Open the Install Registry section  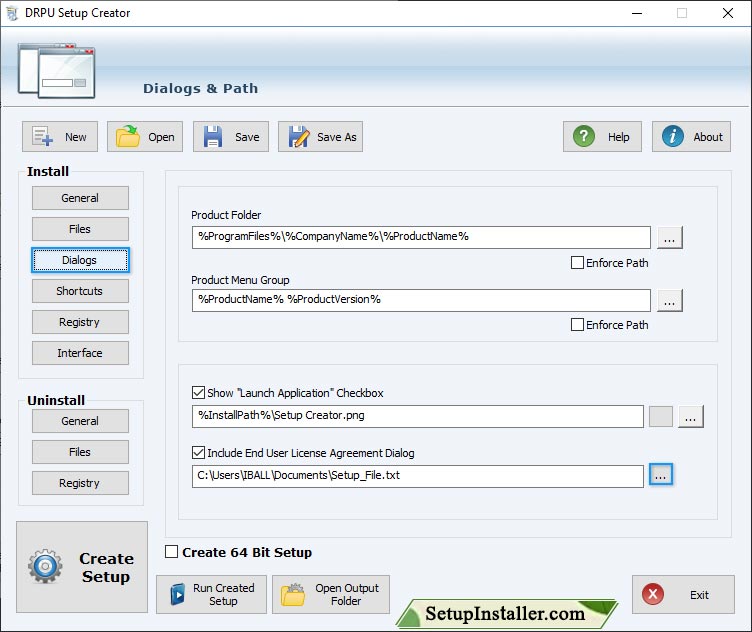[x=80, y=322]
